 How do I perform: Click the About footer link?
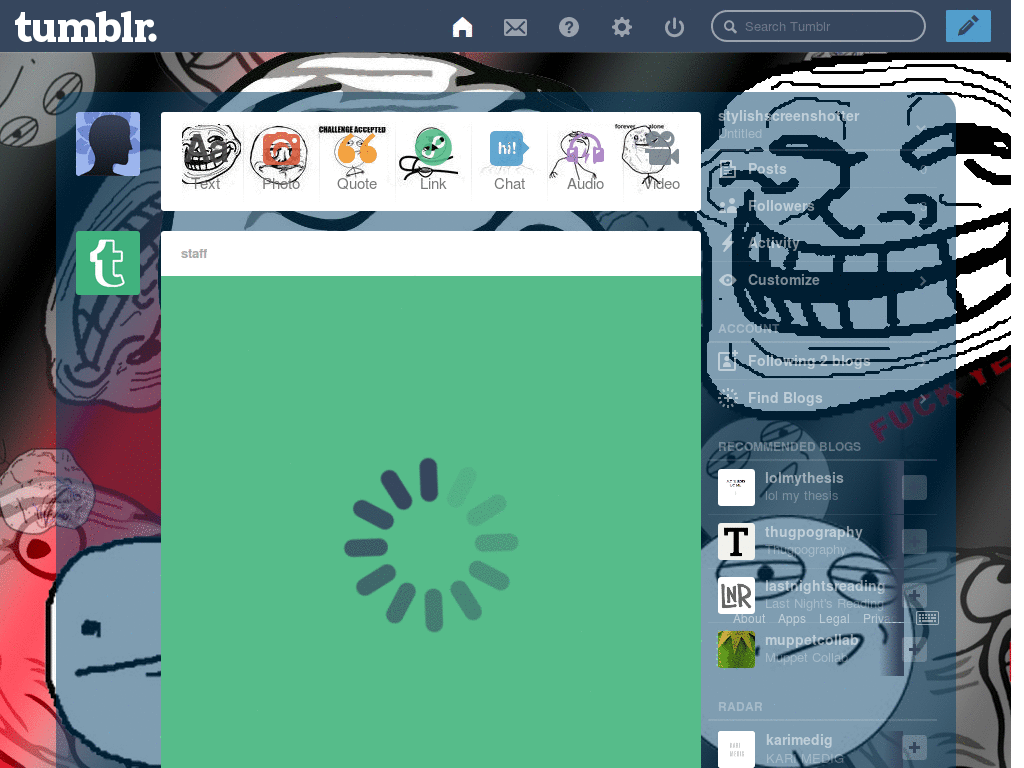click(x=749, y=618)
